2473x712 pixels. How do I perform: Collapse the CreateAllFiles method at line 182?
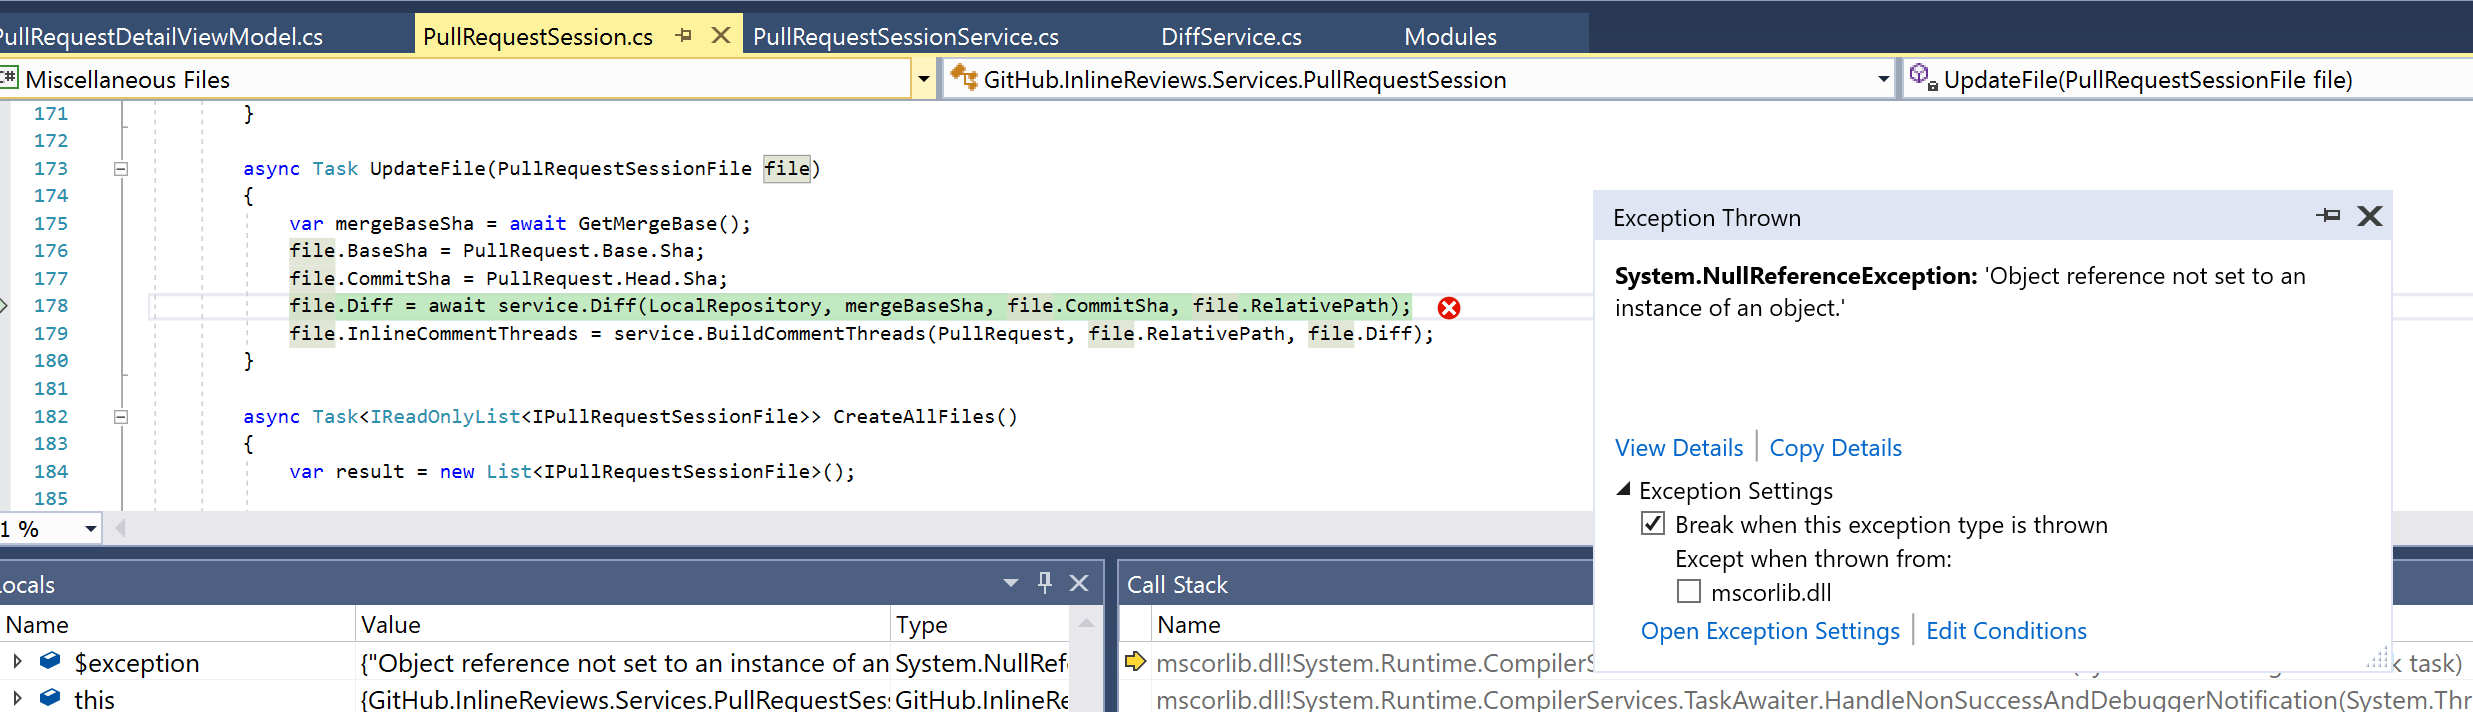click(x=121, y=417)
